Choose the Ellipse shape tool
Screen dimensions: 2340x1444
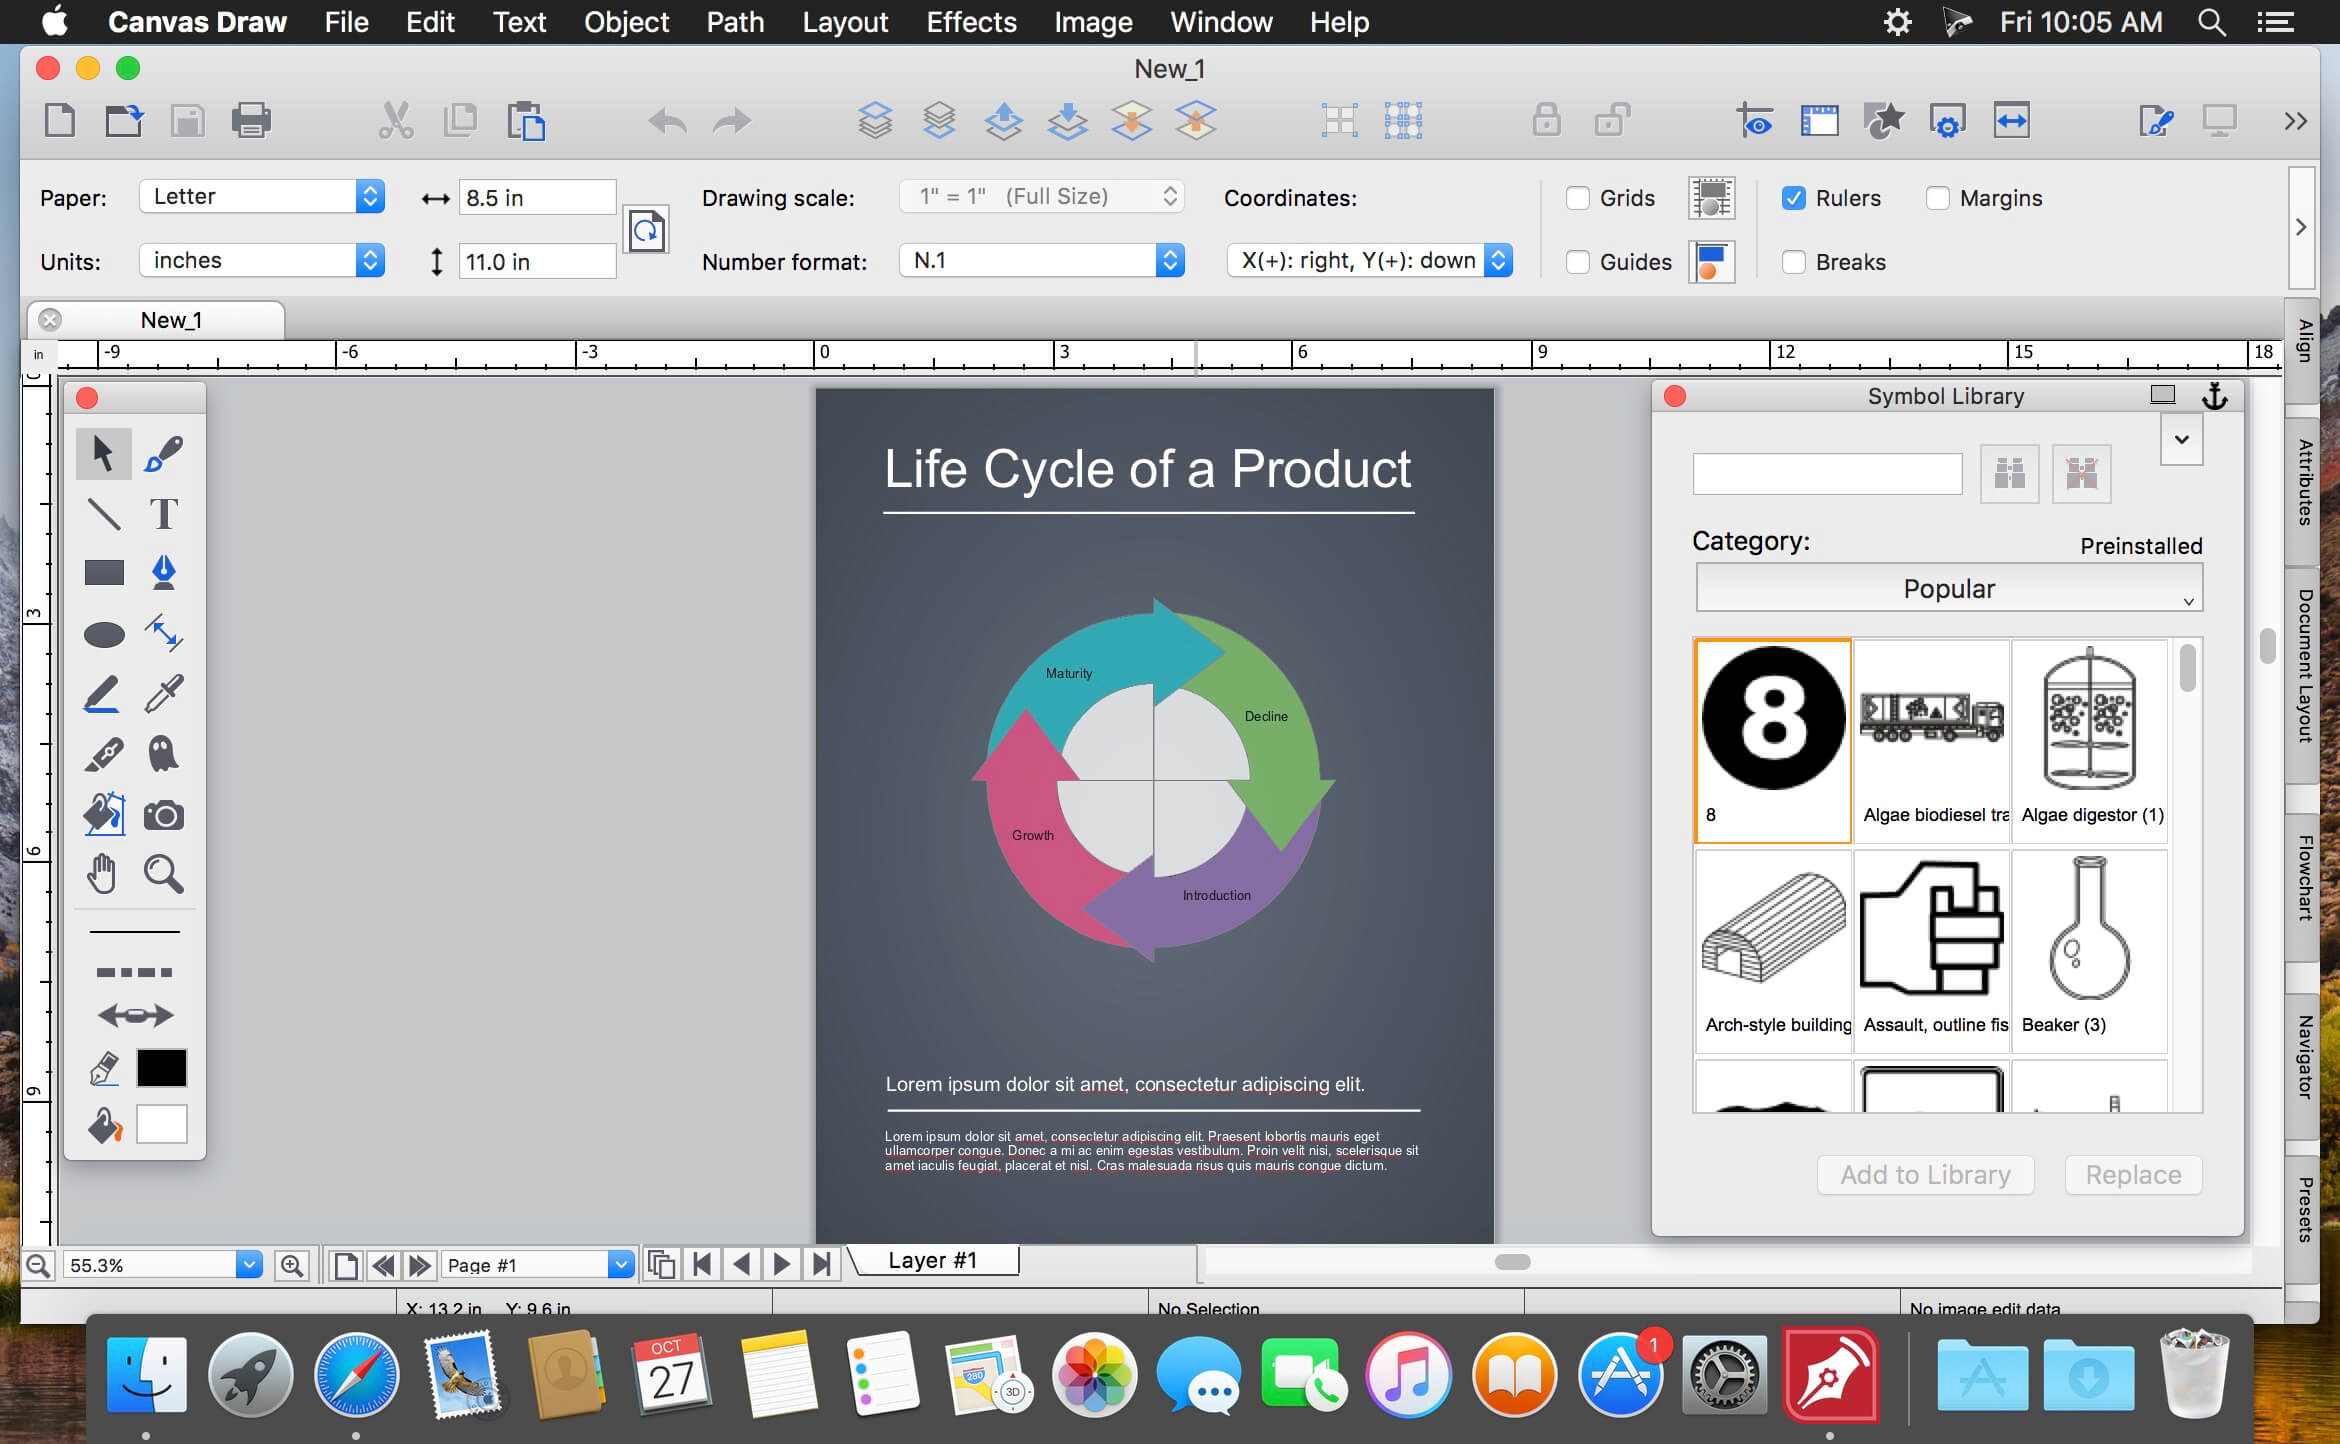click(104, 633)
